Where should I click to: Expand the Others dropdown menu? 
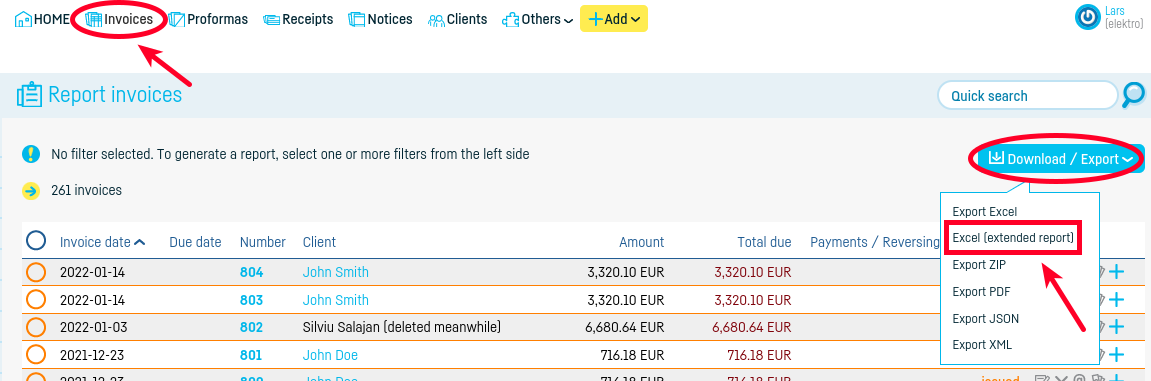click(x=537, y=19)
